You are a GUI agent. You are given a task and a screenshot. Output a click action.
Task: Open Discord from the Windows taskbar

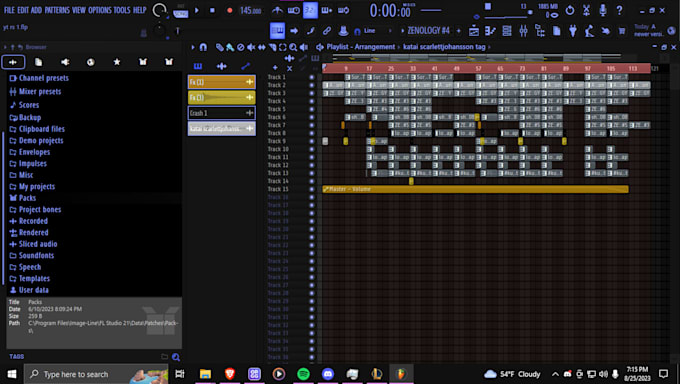click(x=328, y=374)
